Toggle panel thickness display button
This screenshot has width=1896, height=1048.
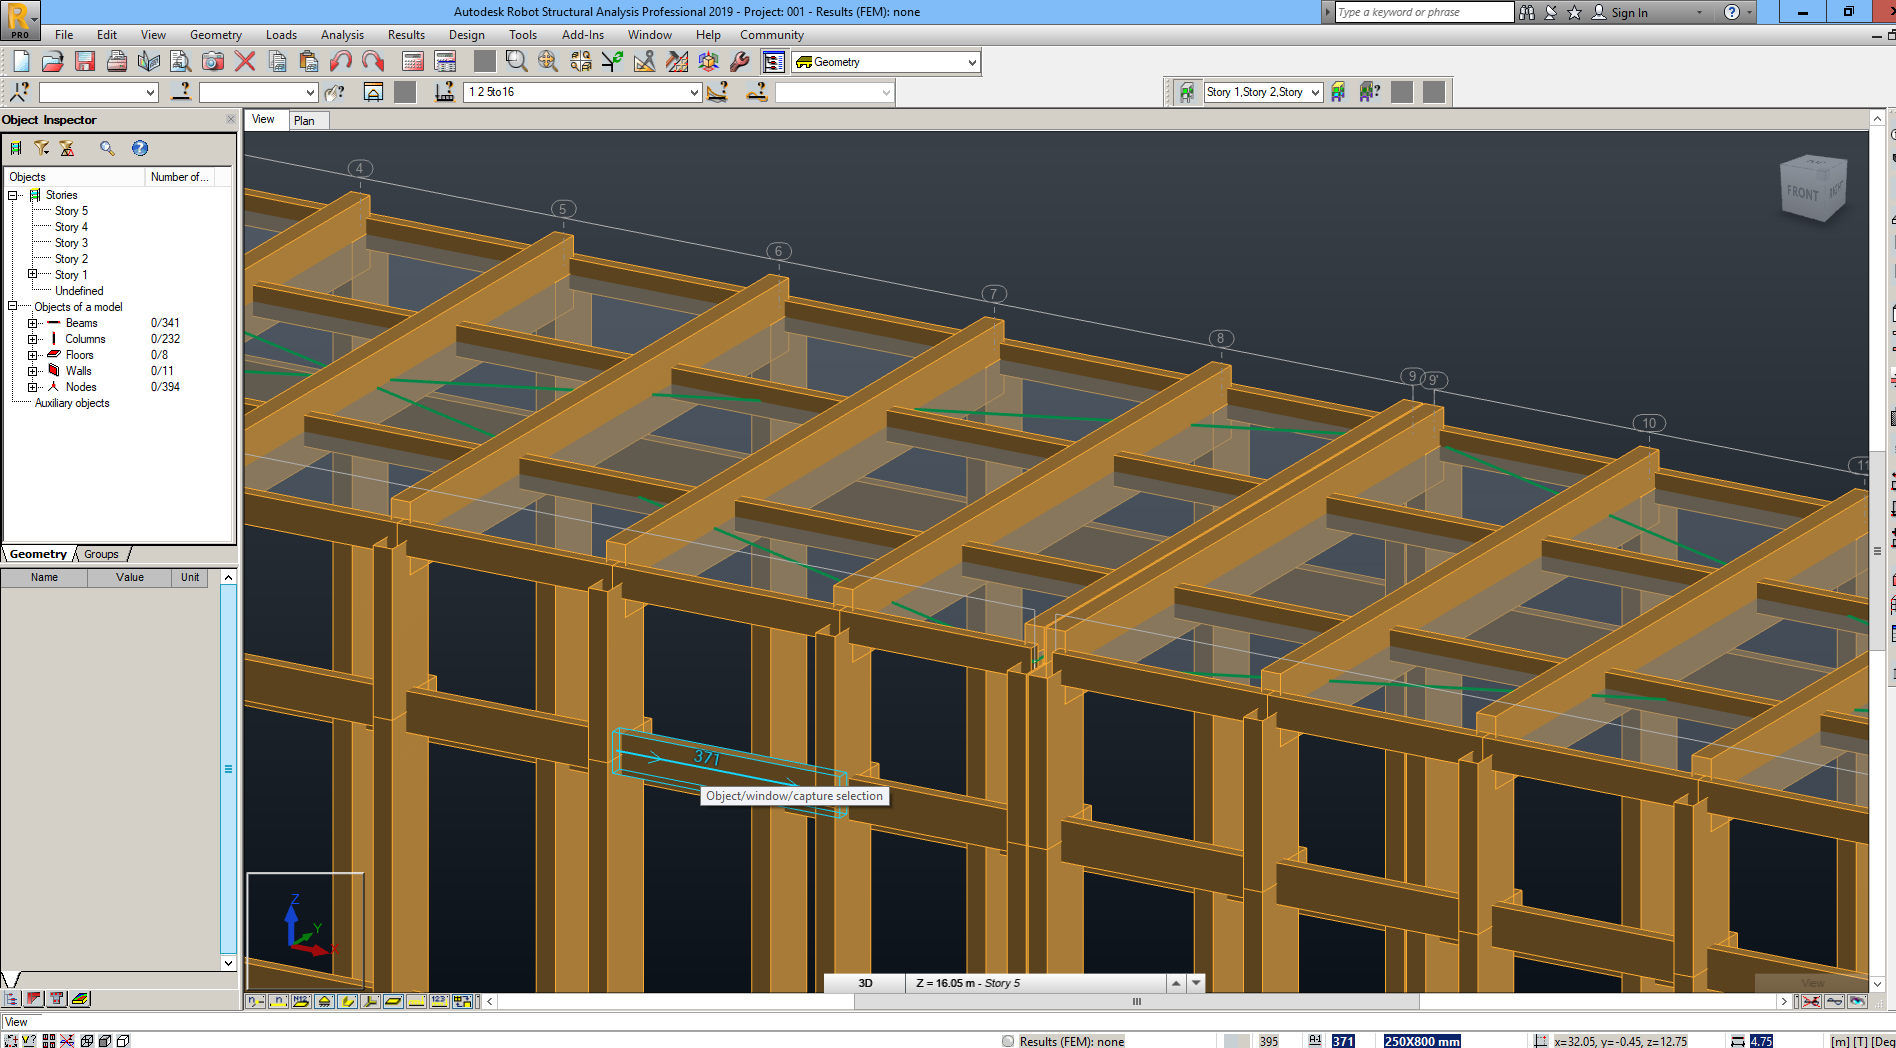[x=394, y=1001]
